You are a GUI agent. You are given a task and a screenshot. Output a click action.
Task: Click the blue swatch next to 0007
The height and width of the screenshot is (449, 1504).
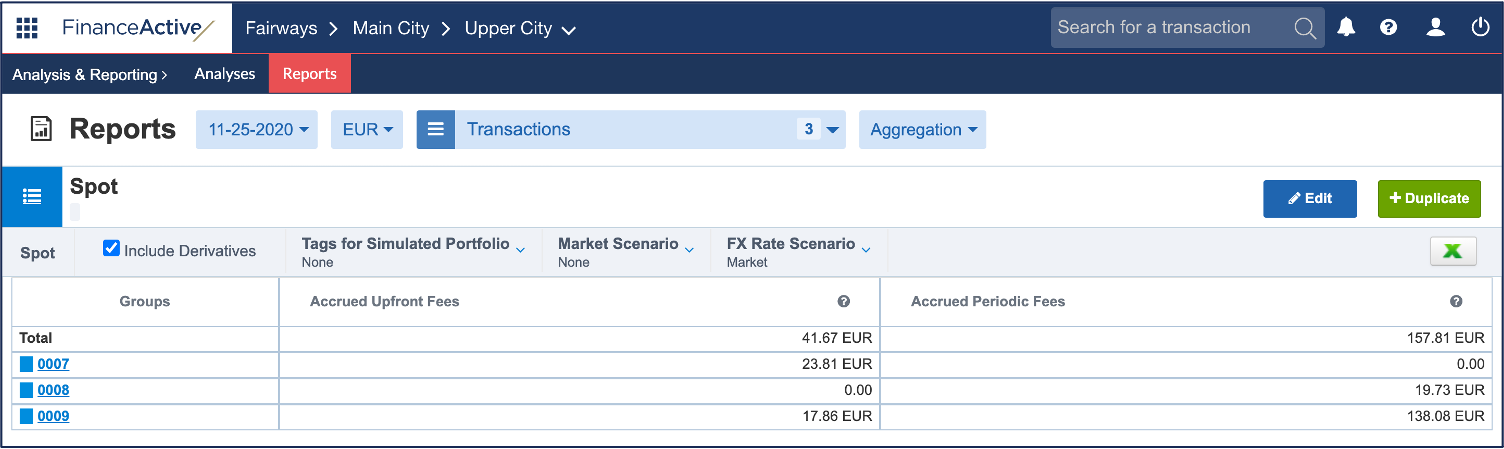tap(26, 364)
